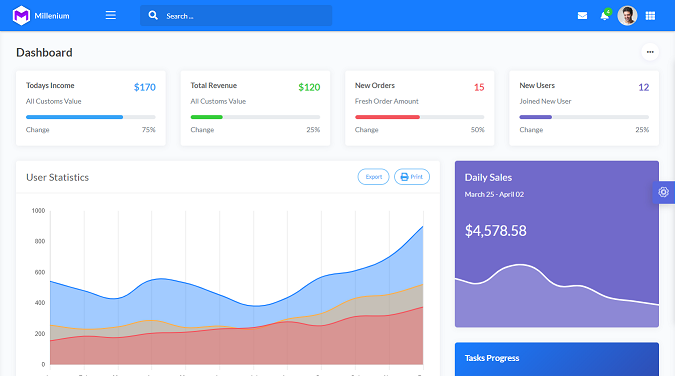Open the notifications bell
The height and width of the screenshot is (376, 675).
[x=604, y=16]
